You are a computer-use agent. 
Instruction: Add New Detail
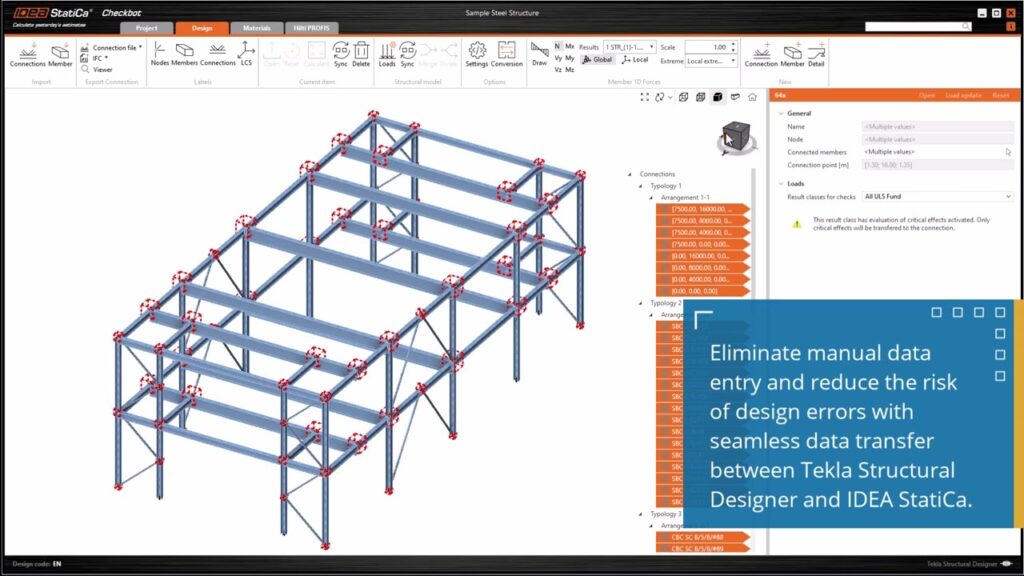[x=816, y=55]
